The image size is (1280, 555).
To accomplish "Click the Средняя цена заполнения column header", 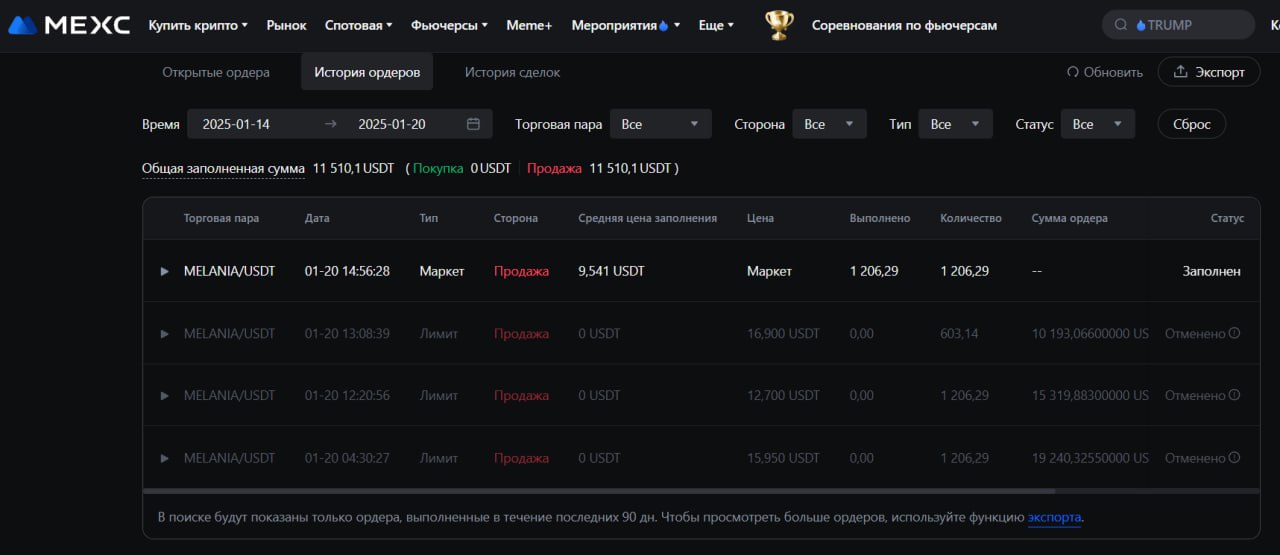I will [x=647, y=218].
